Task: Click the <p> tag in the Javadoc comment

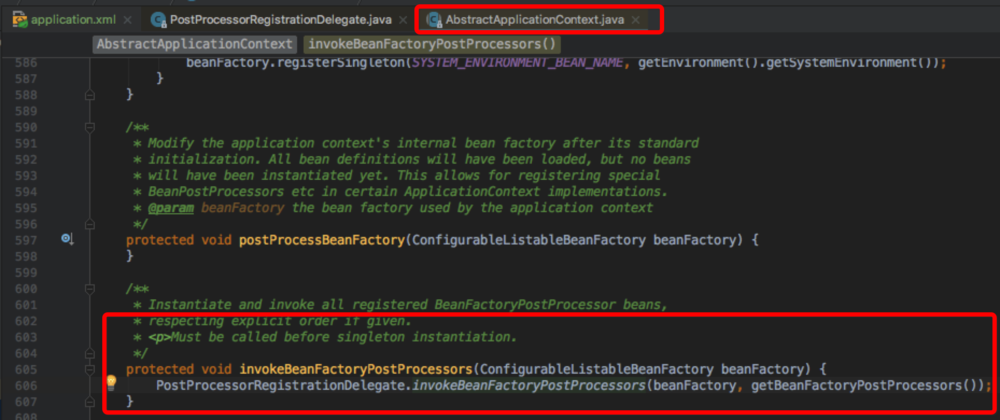Action: [159, 337]
